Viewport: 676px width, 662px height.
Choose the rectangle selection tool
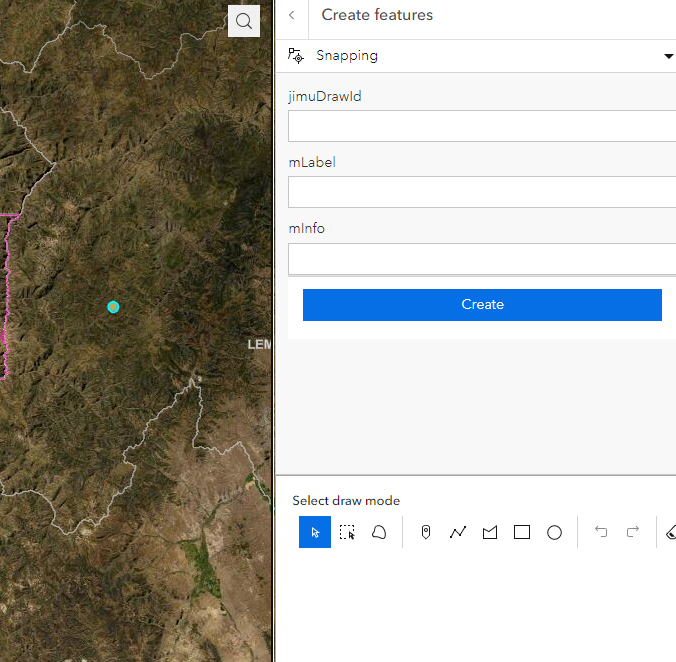pyautogui.click(x=347, y=532)
